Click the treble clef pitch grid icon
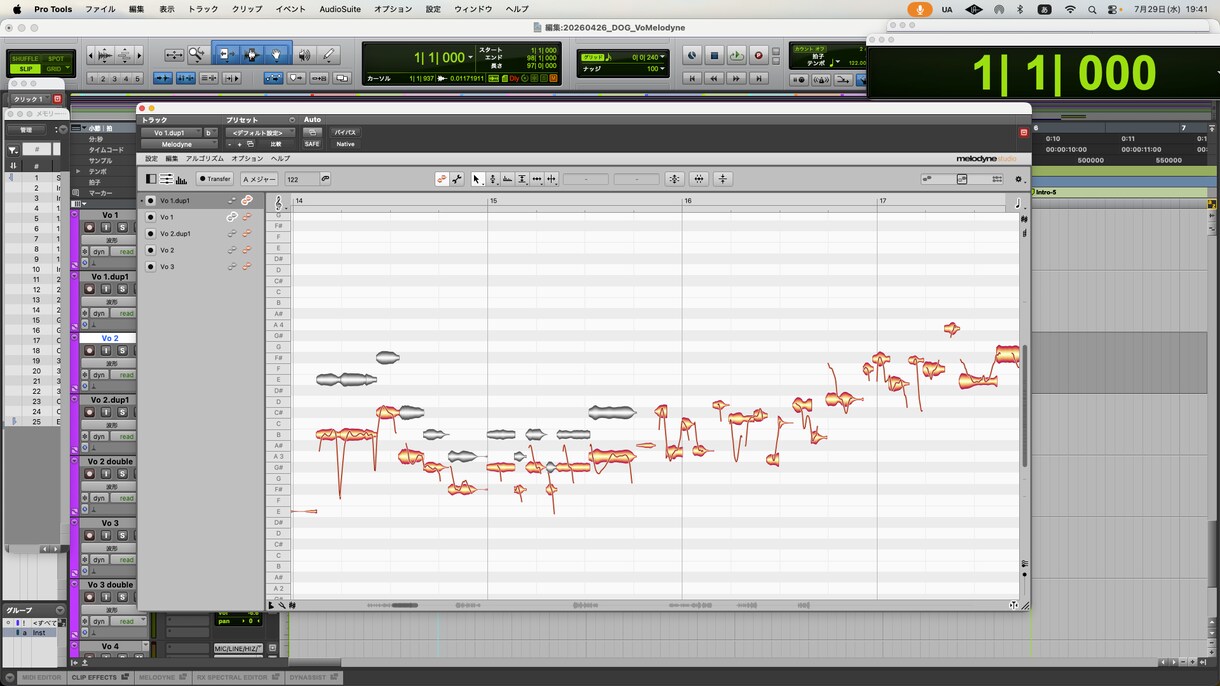The image size is (1220, 686). click(x=278, y=202)
